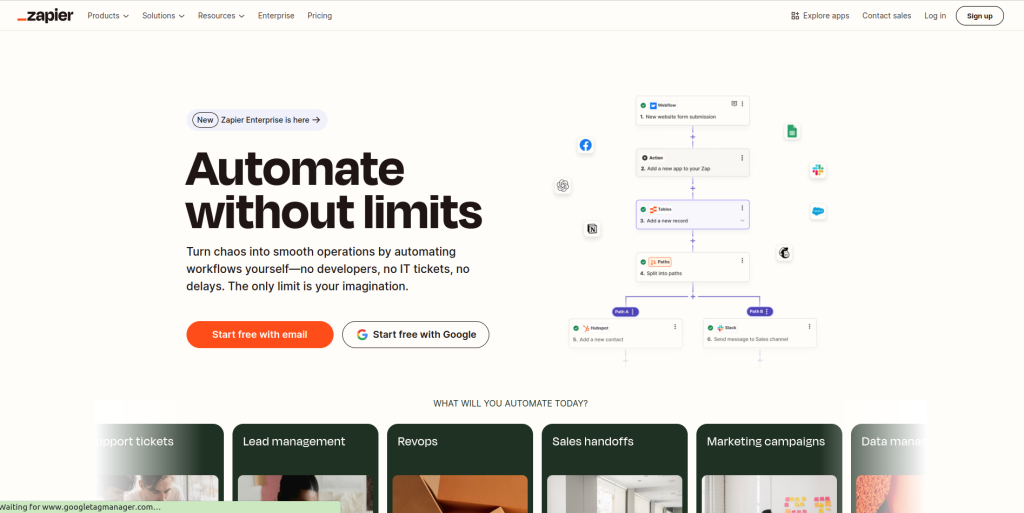Expand the chevron on Tables step
Screen dimensions: 1024x513
click(x=741, y=220)
